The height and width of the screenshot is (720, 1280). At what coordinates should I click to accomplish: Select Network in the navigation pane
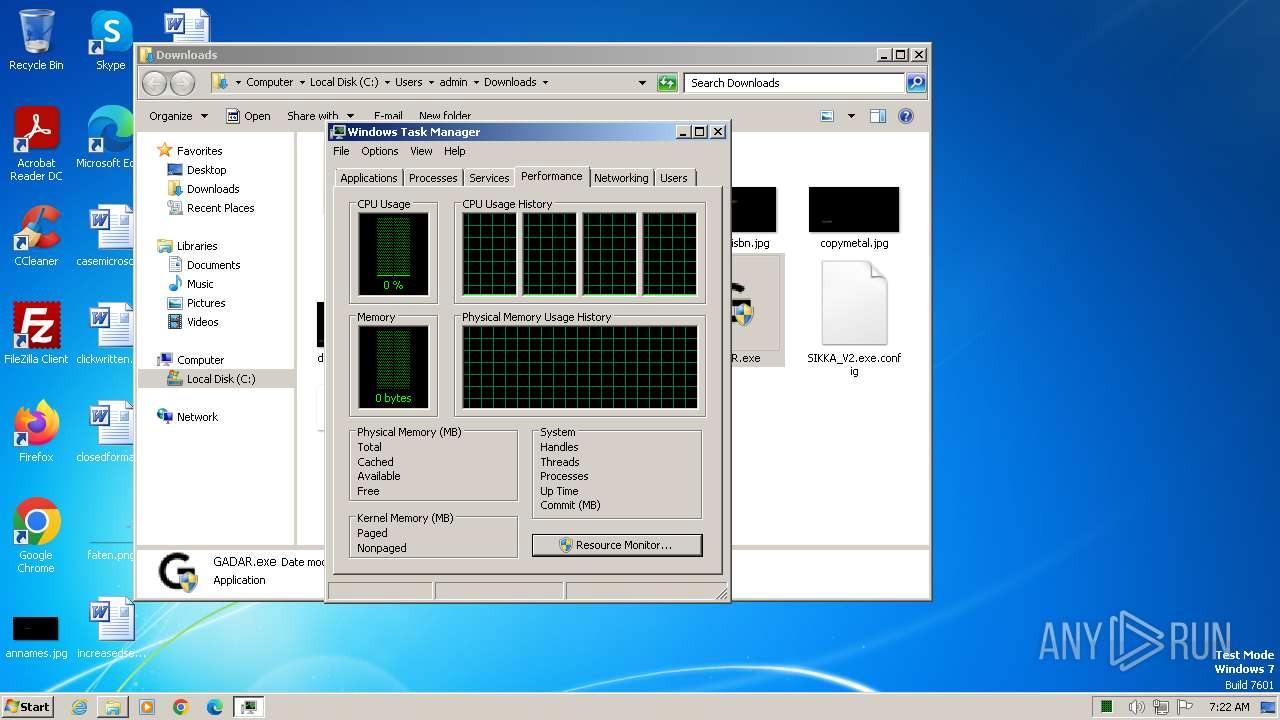(197, 417)
